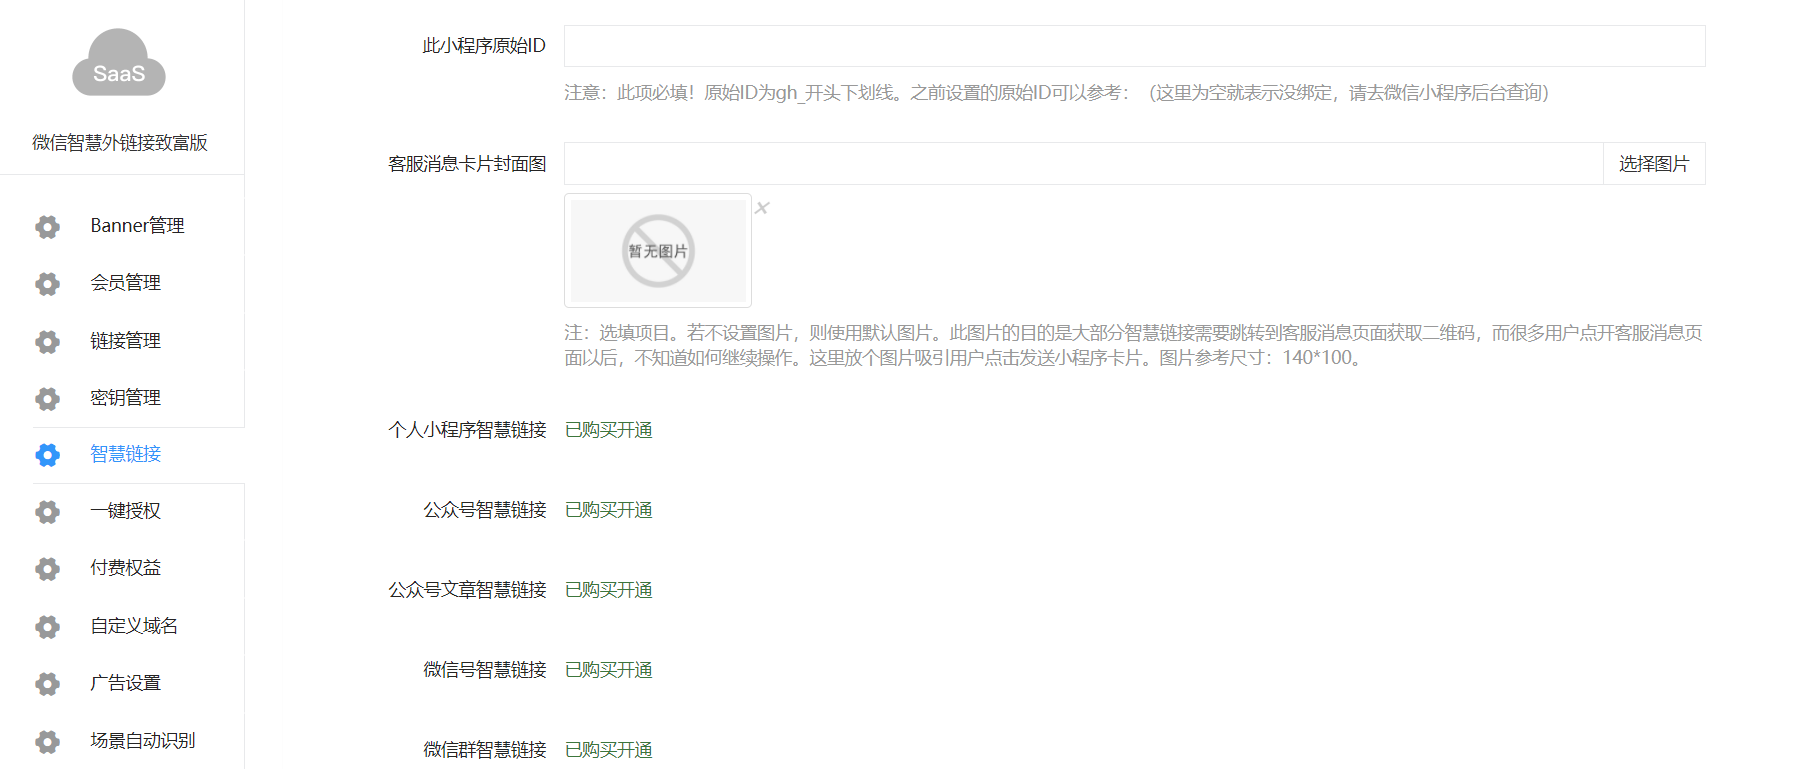
Task: Click the gear icon beside 场景自动识别
Action: click(47, 742)
